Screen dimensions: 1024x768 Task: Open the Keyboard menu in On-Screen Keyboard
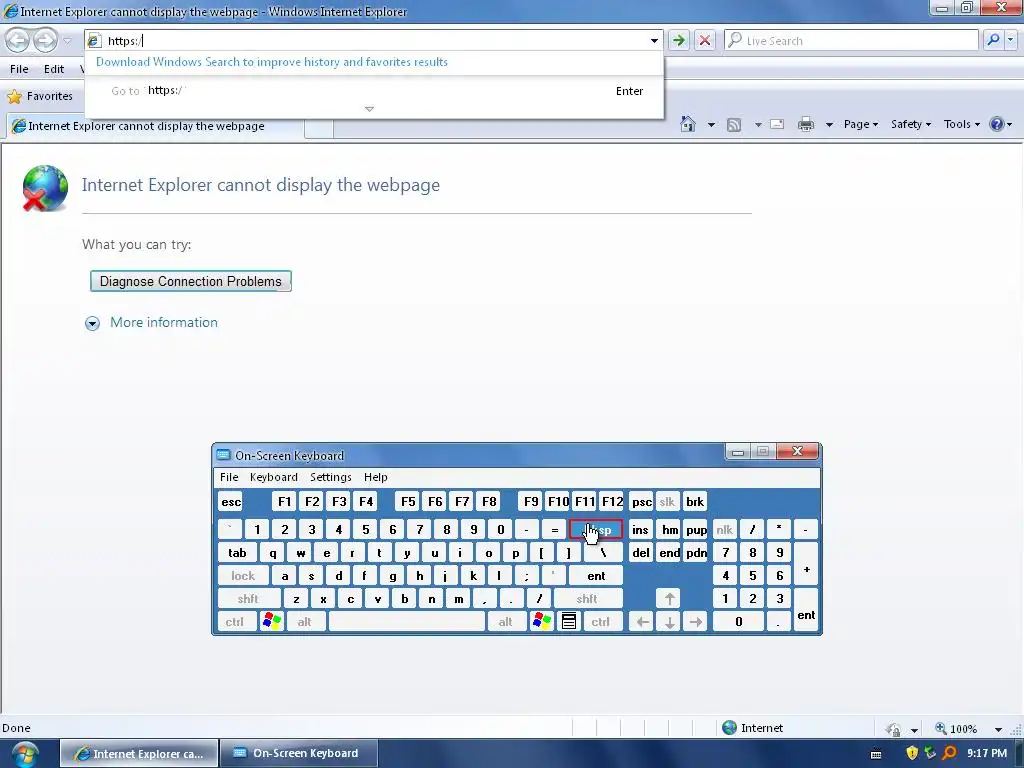point(274,477)
